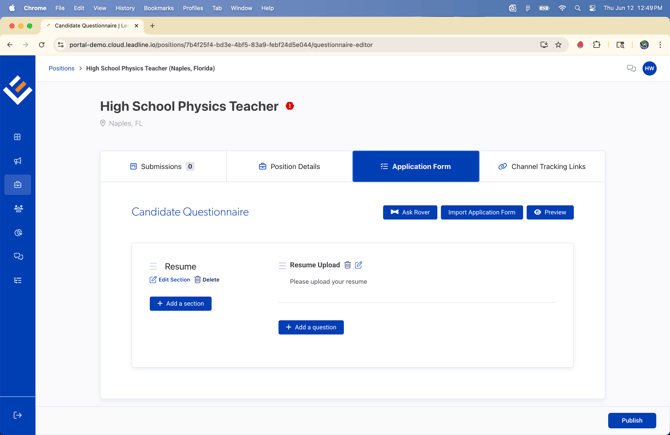This screenshot has width=670, height=435.
Task: Open the dashboard grid icon in sidebar
Action: [17, 137]
